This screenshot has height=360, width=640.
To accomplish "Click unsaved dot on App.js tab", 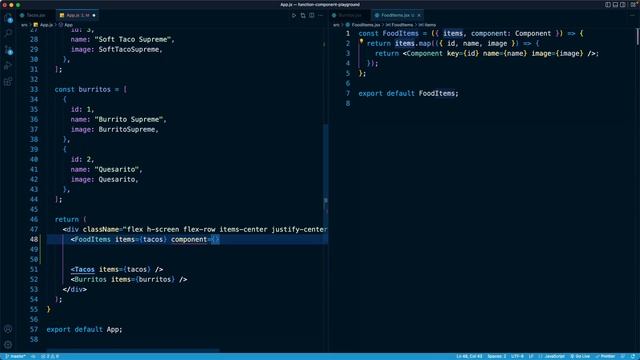I will coord(94,16).
